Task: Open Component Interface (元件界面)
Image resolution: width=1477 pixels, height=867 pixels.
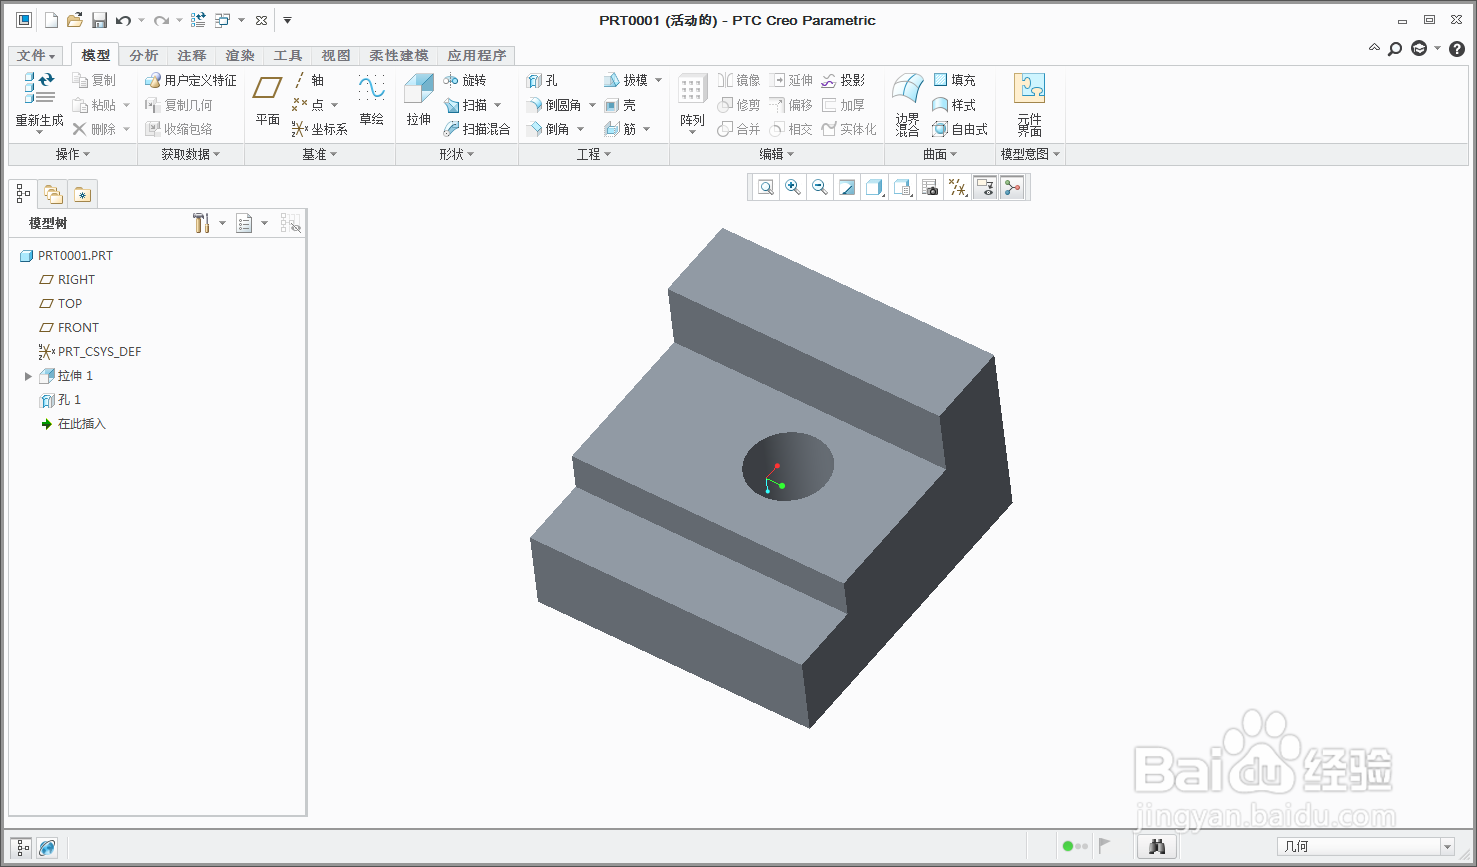Action: 1029,104
